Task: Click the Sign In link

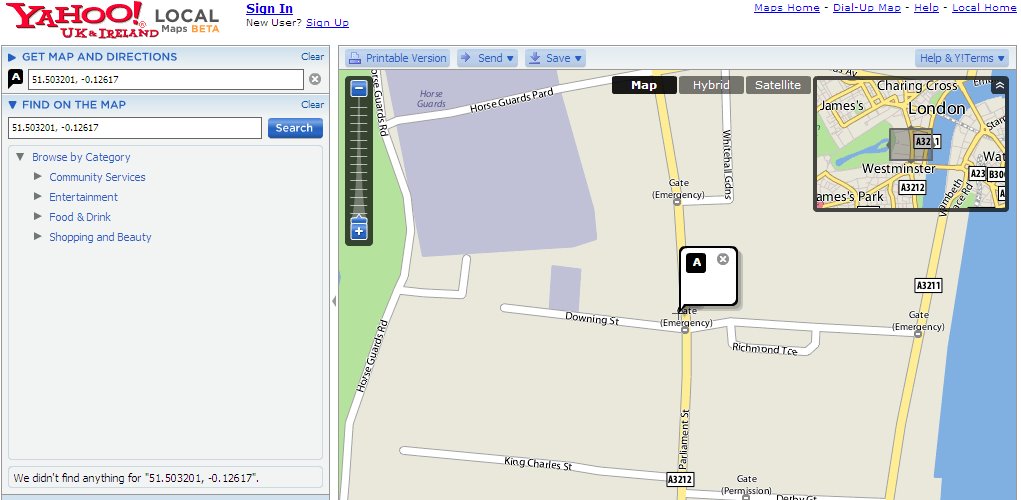Action: point(270,8)
